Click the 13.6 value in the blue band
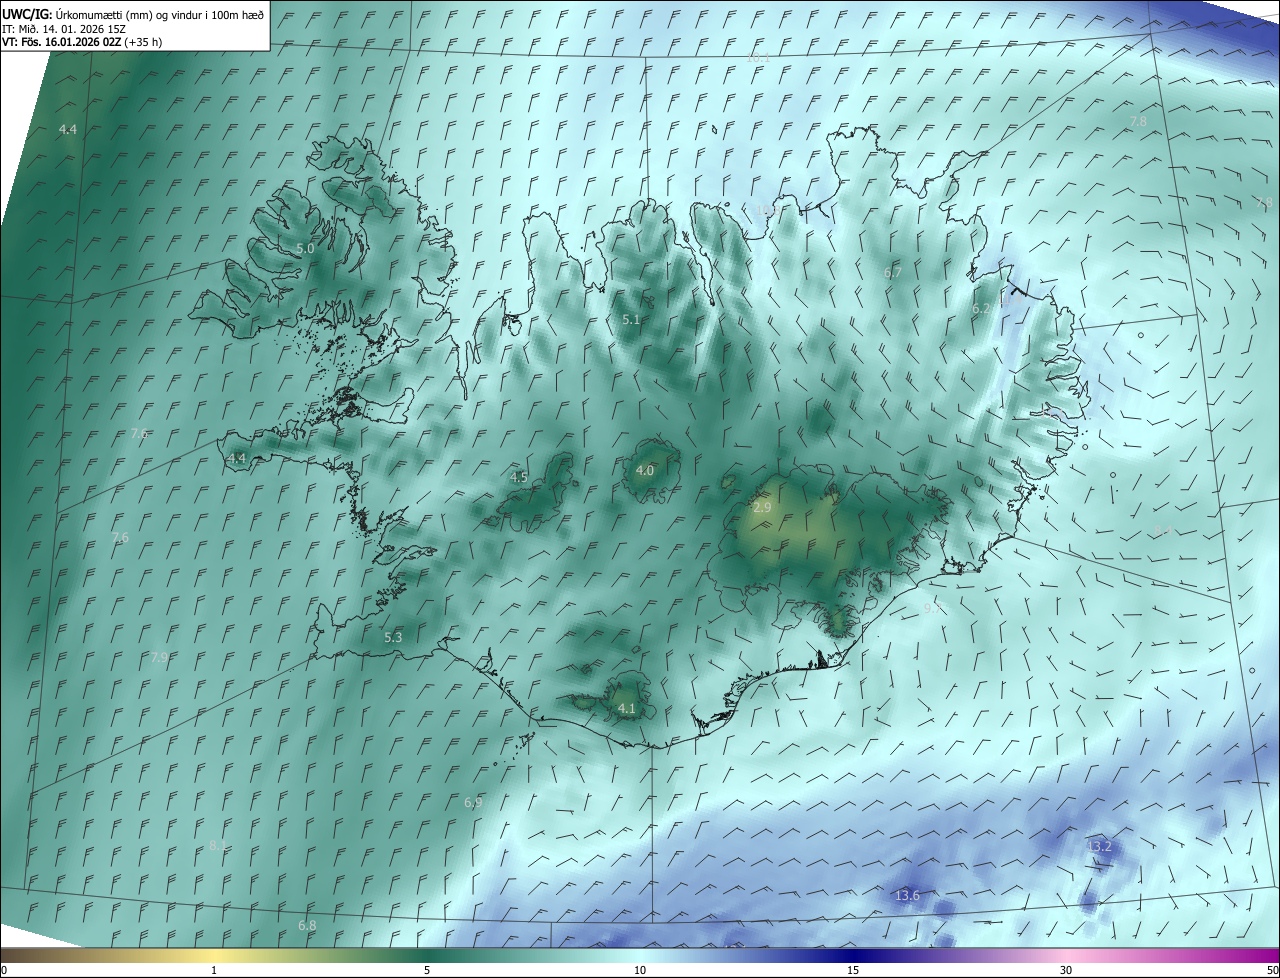The image size is (1280, 978). [907, 895]
